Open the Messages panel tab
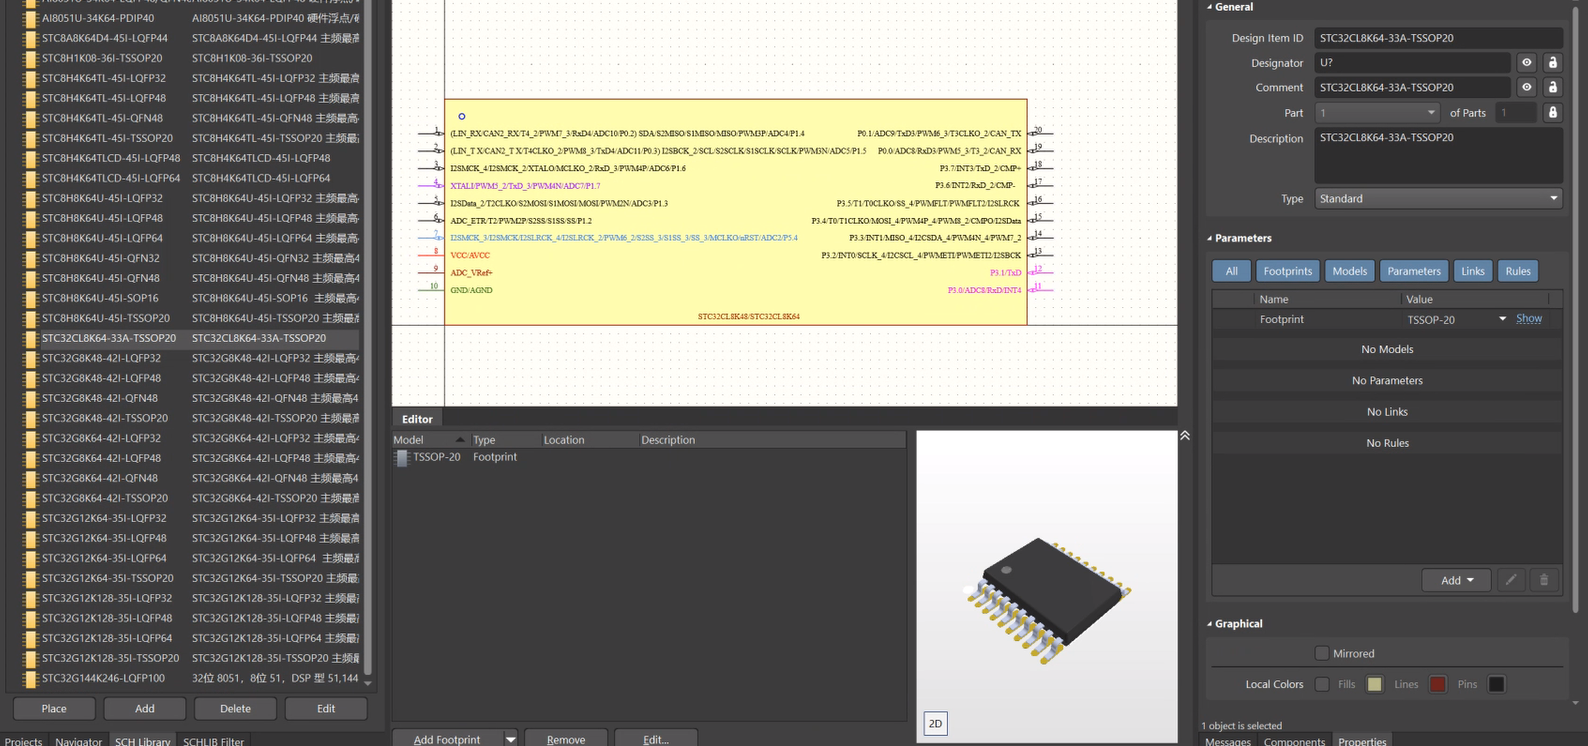 tap(1227, 740)
